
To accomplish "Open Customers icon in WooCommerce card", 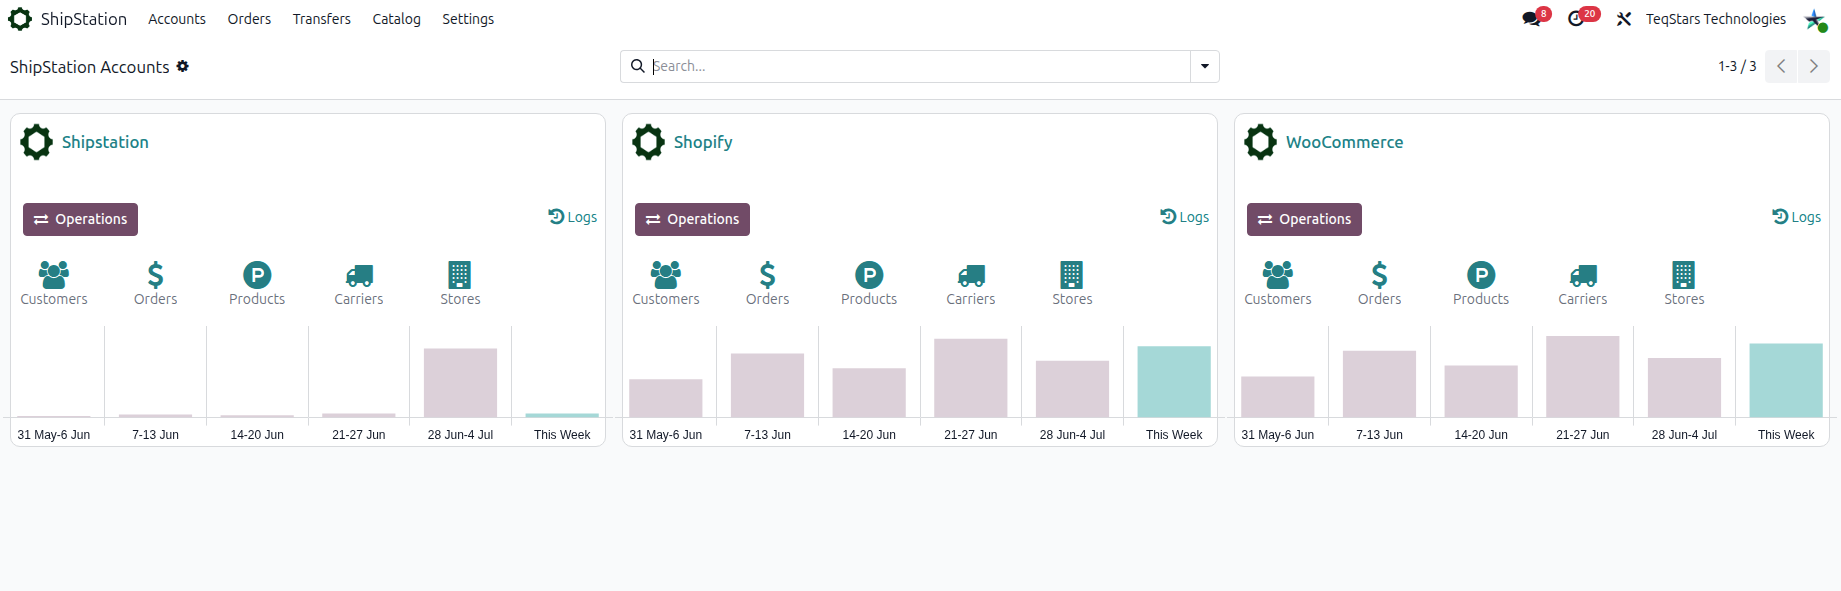I will [1278, 274].
